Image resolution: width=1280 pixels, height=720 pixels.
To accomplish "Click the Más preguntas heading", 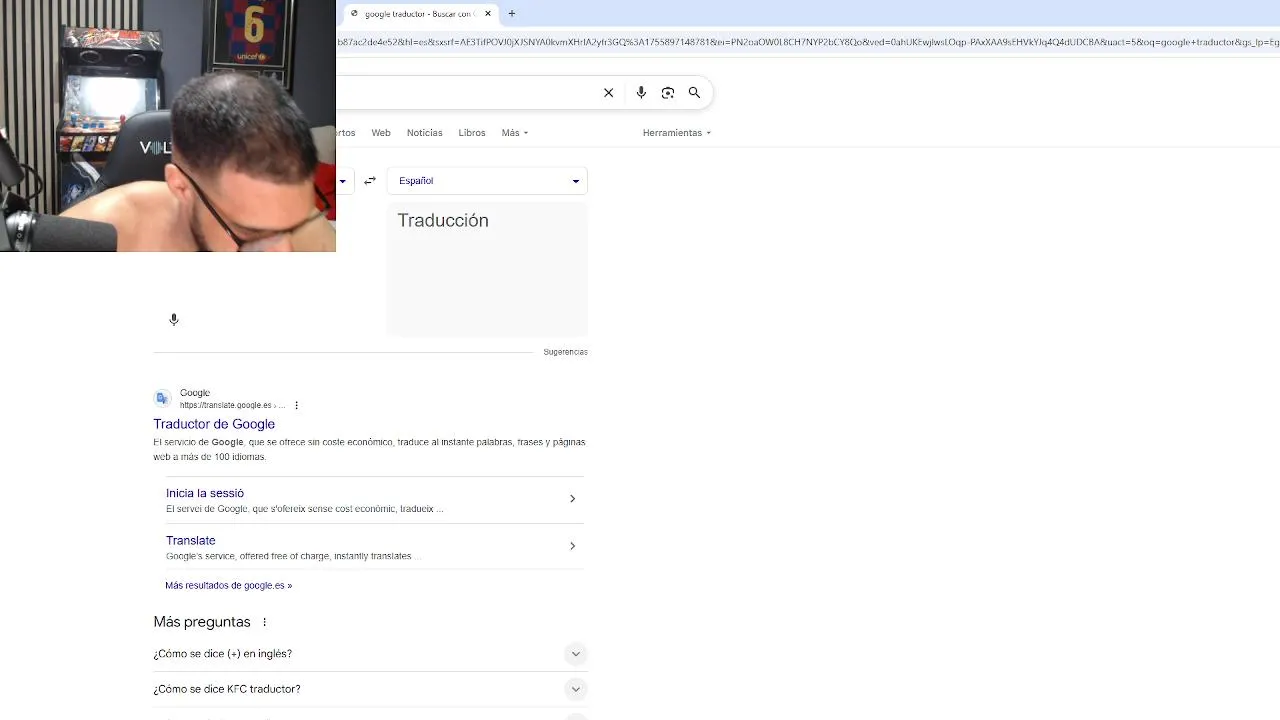I will pyautogui.click(x=202, y=622).
